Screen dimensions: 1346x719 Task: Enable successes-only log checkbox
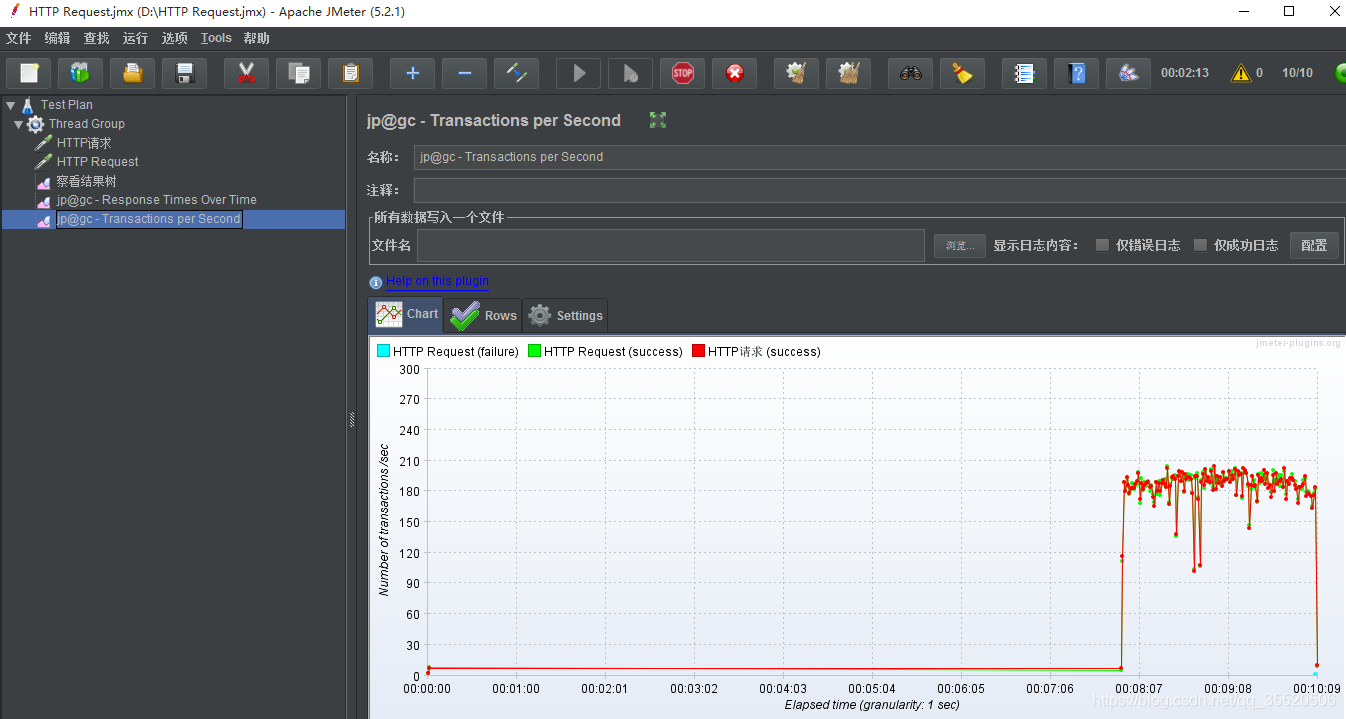coord(1200,245)
